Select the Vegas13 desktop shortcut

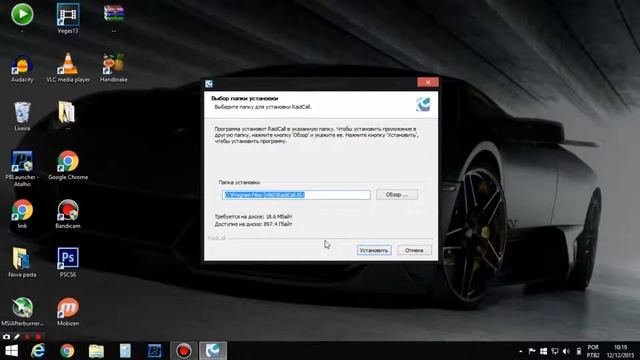(68, 18)
